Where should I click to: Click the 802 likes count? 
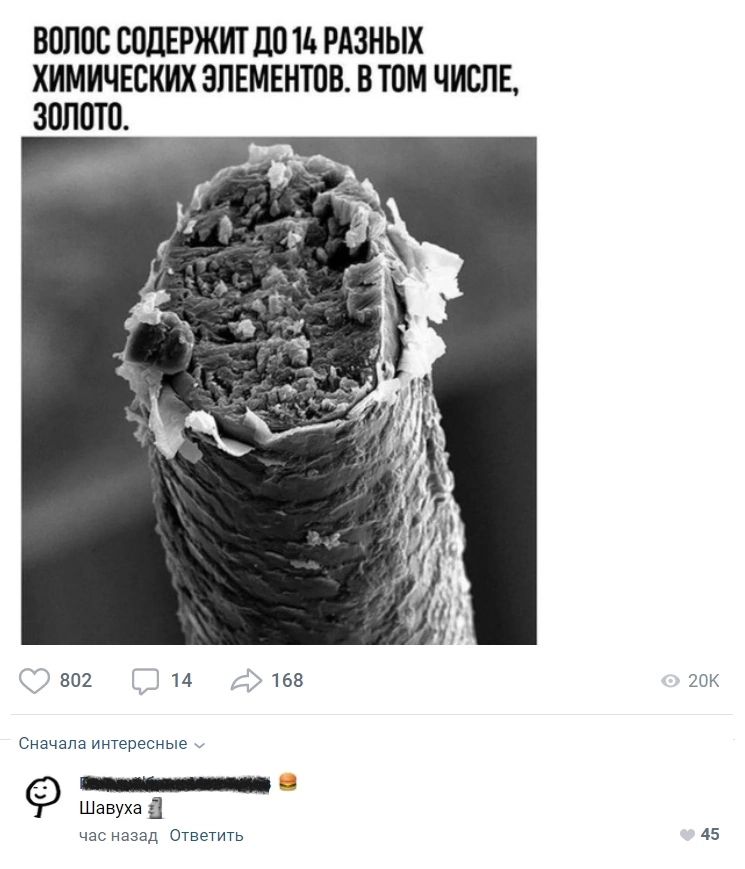(76, 681)
